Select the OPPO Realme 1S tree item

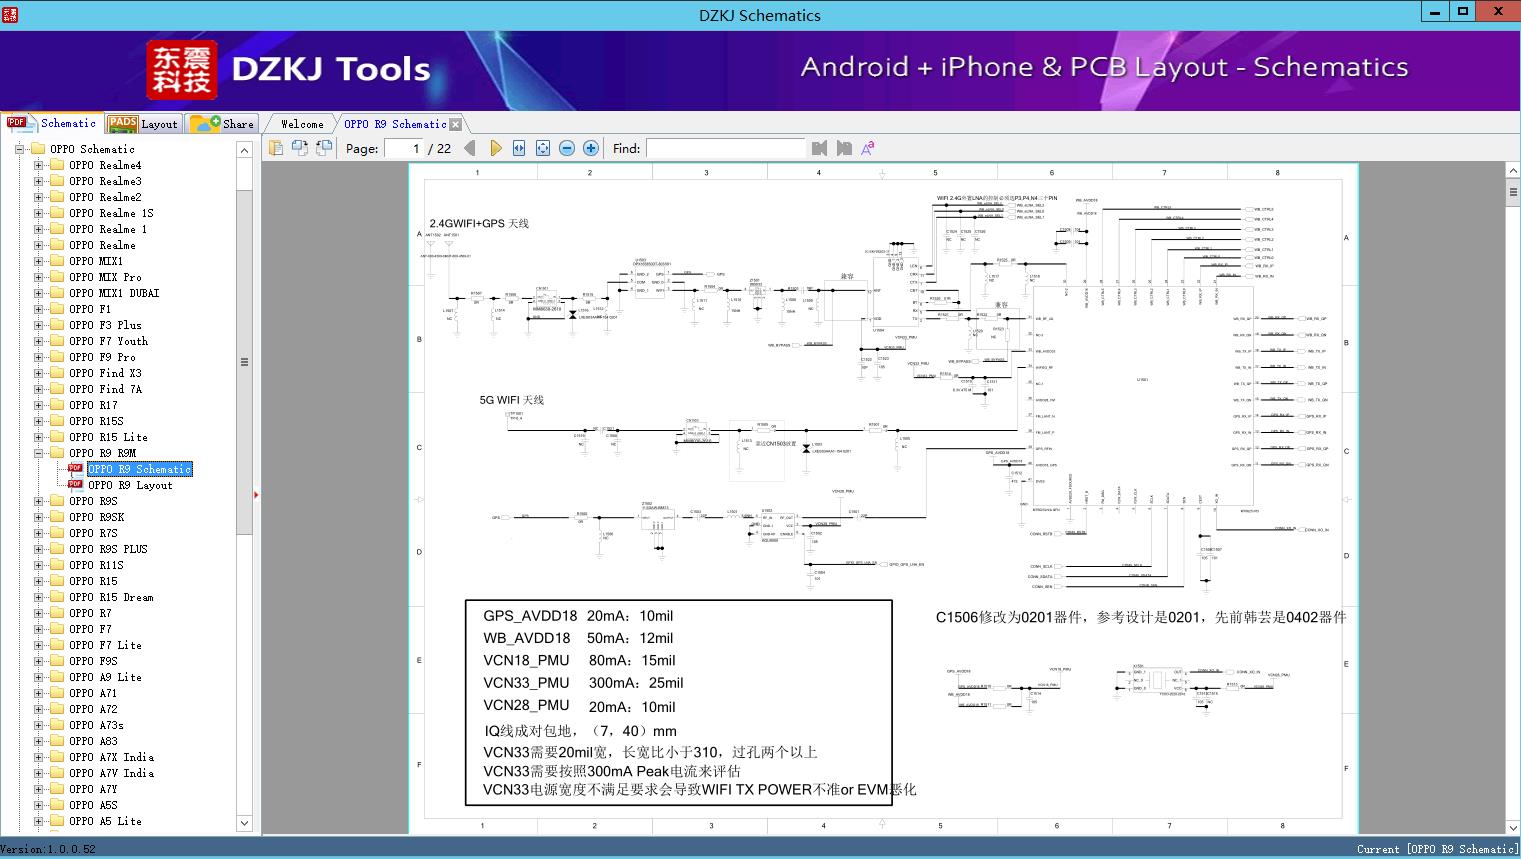pyautogui.click(x=111, y=213)
